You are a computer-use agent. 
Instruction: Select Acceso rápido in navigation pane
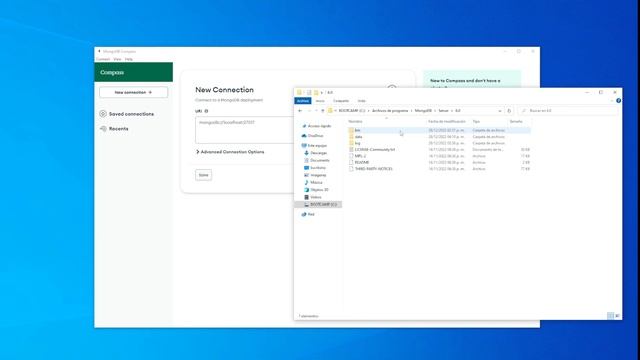click(x=316, y=126)
